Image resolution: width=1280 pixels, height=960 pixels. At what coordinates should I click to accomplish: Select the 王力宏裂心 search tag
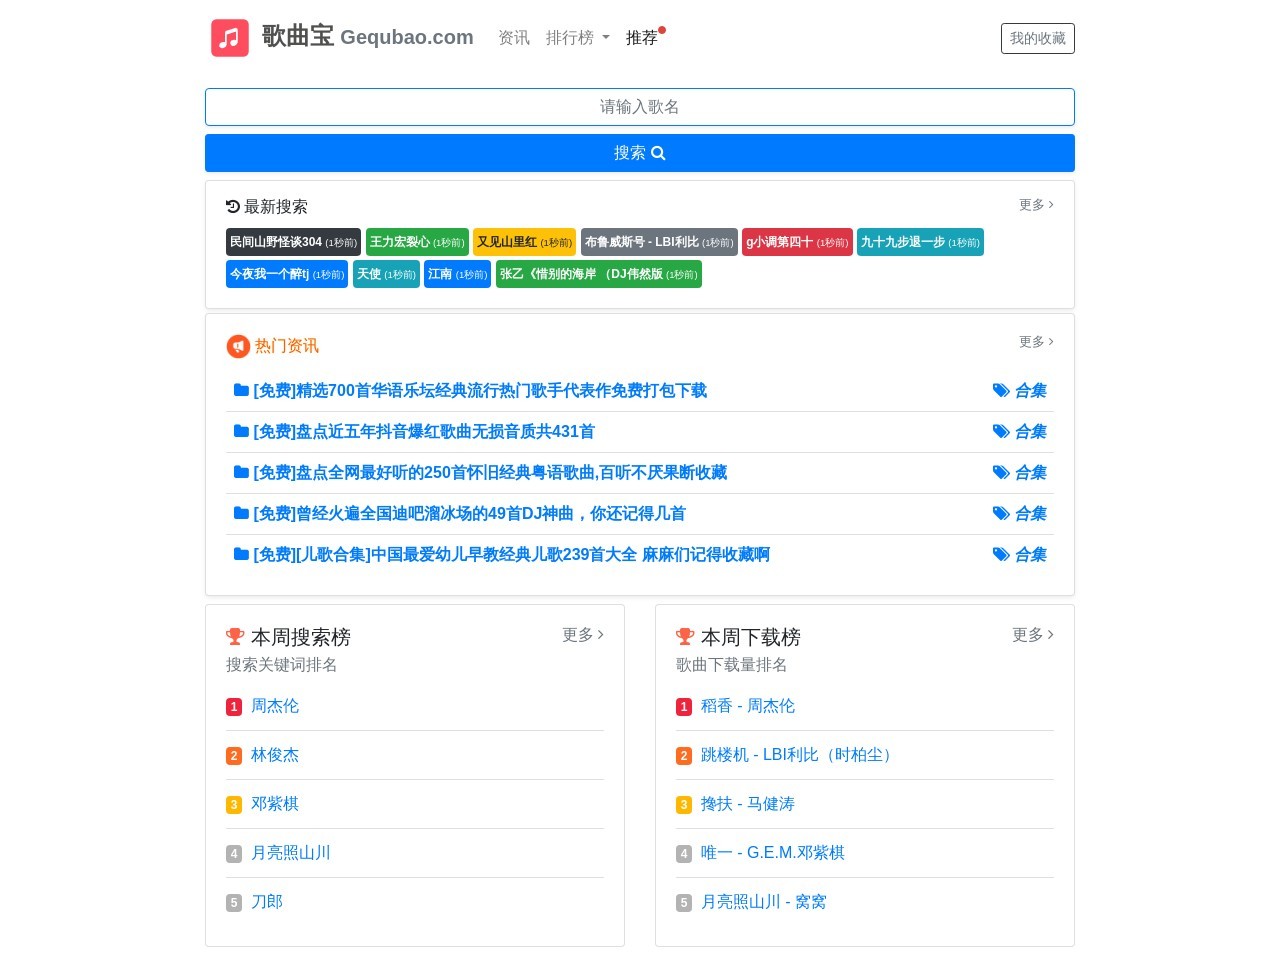tap(416, 242)
